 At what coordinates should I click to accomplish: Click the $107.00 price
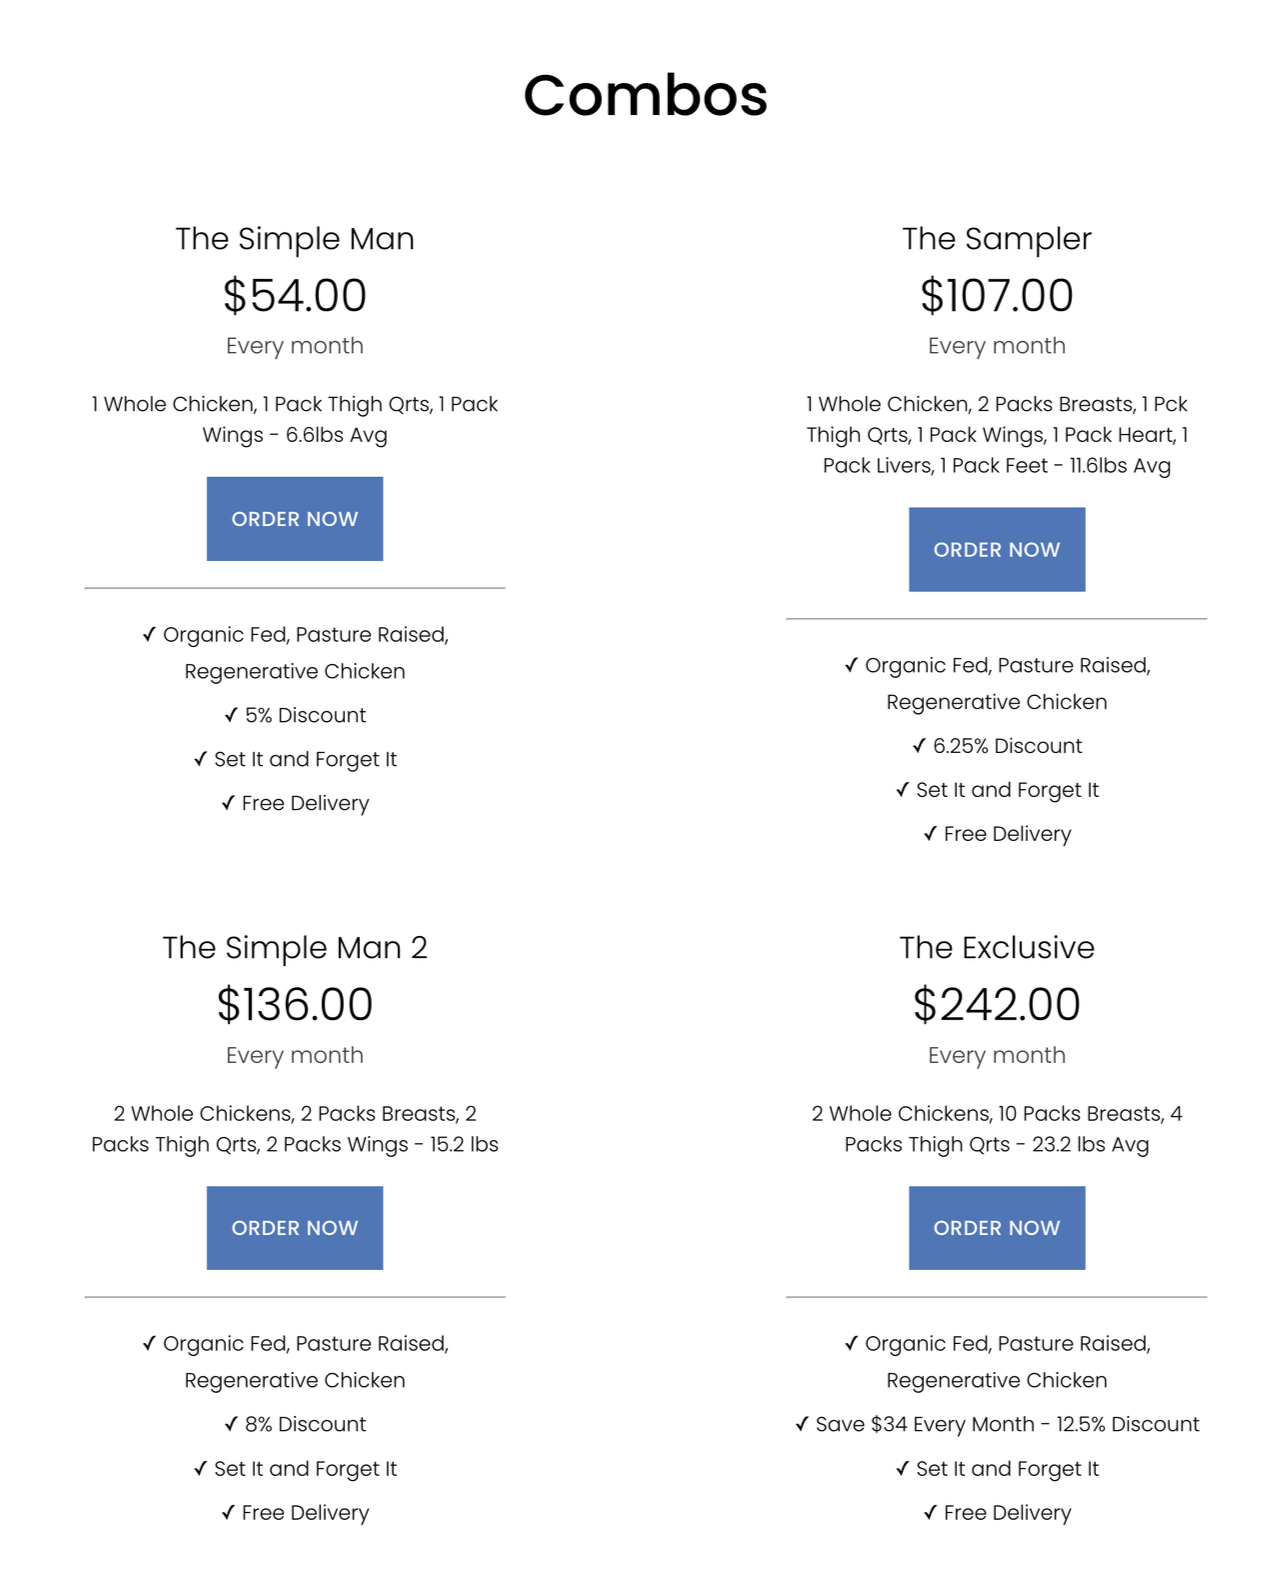996,296
